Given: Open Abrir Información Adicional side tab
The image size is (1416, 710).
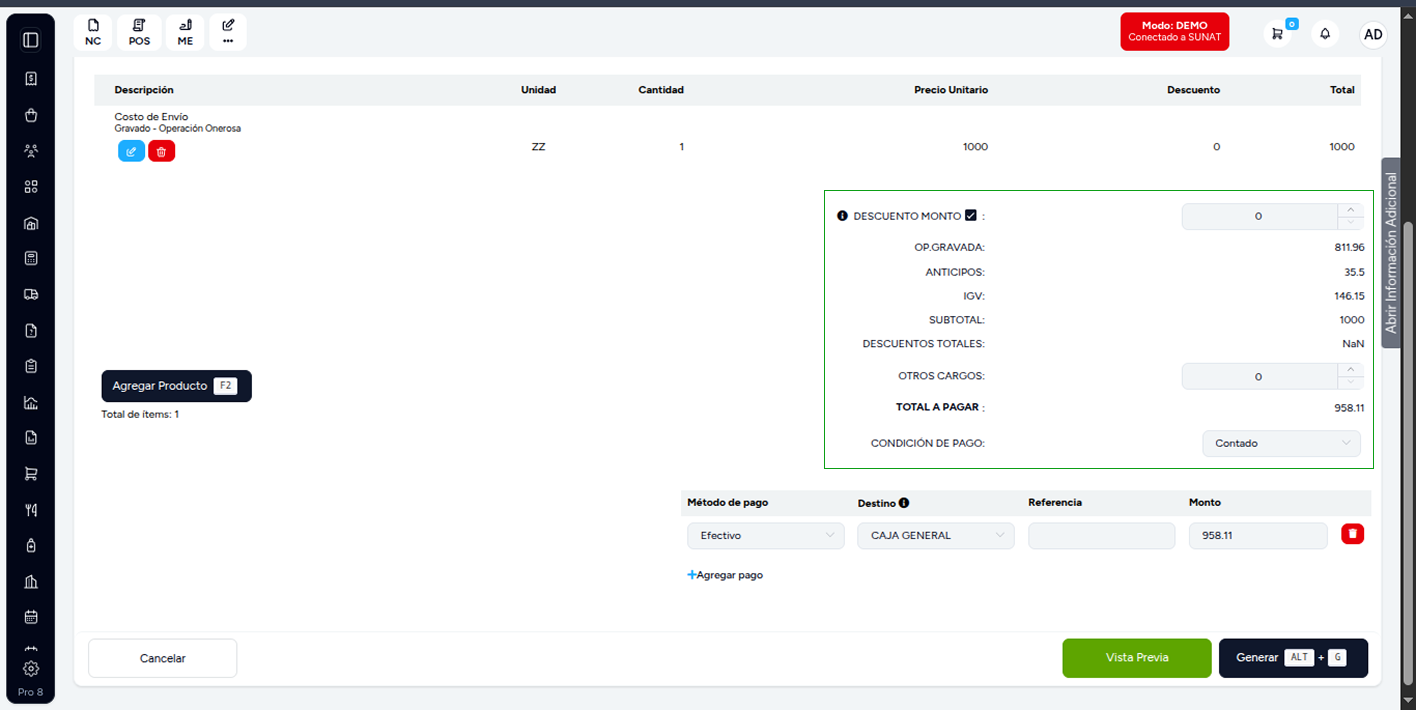Looking at the screenshot, I should [x=1391, y=253].
